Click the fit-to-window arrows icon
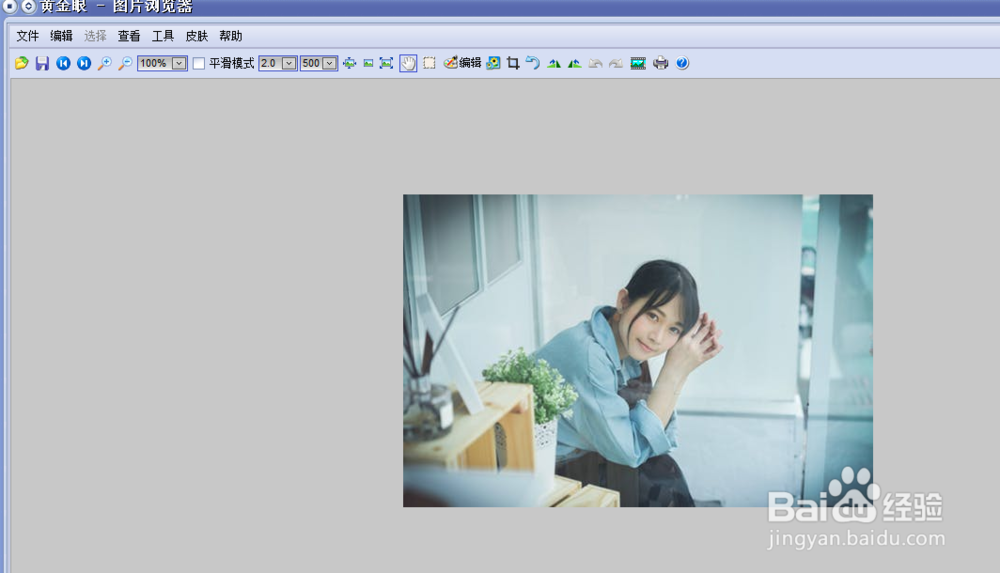Screen dimensions: 1000x573 pyautogui.click(x=349, y=63)
